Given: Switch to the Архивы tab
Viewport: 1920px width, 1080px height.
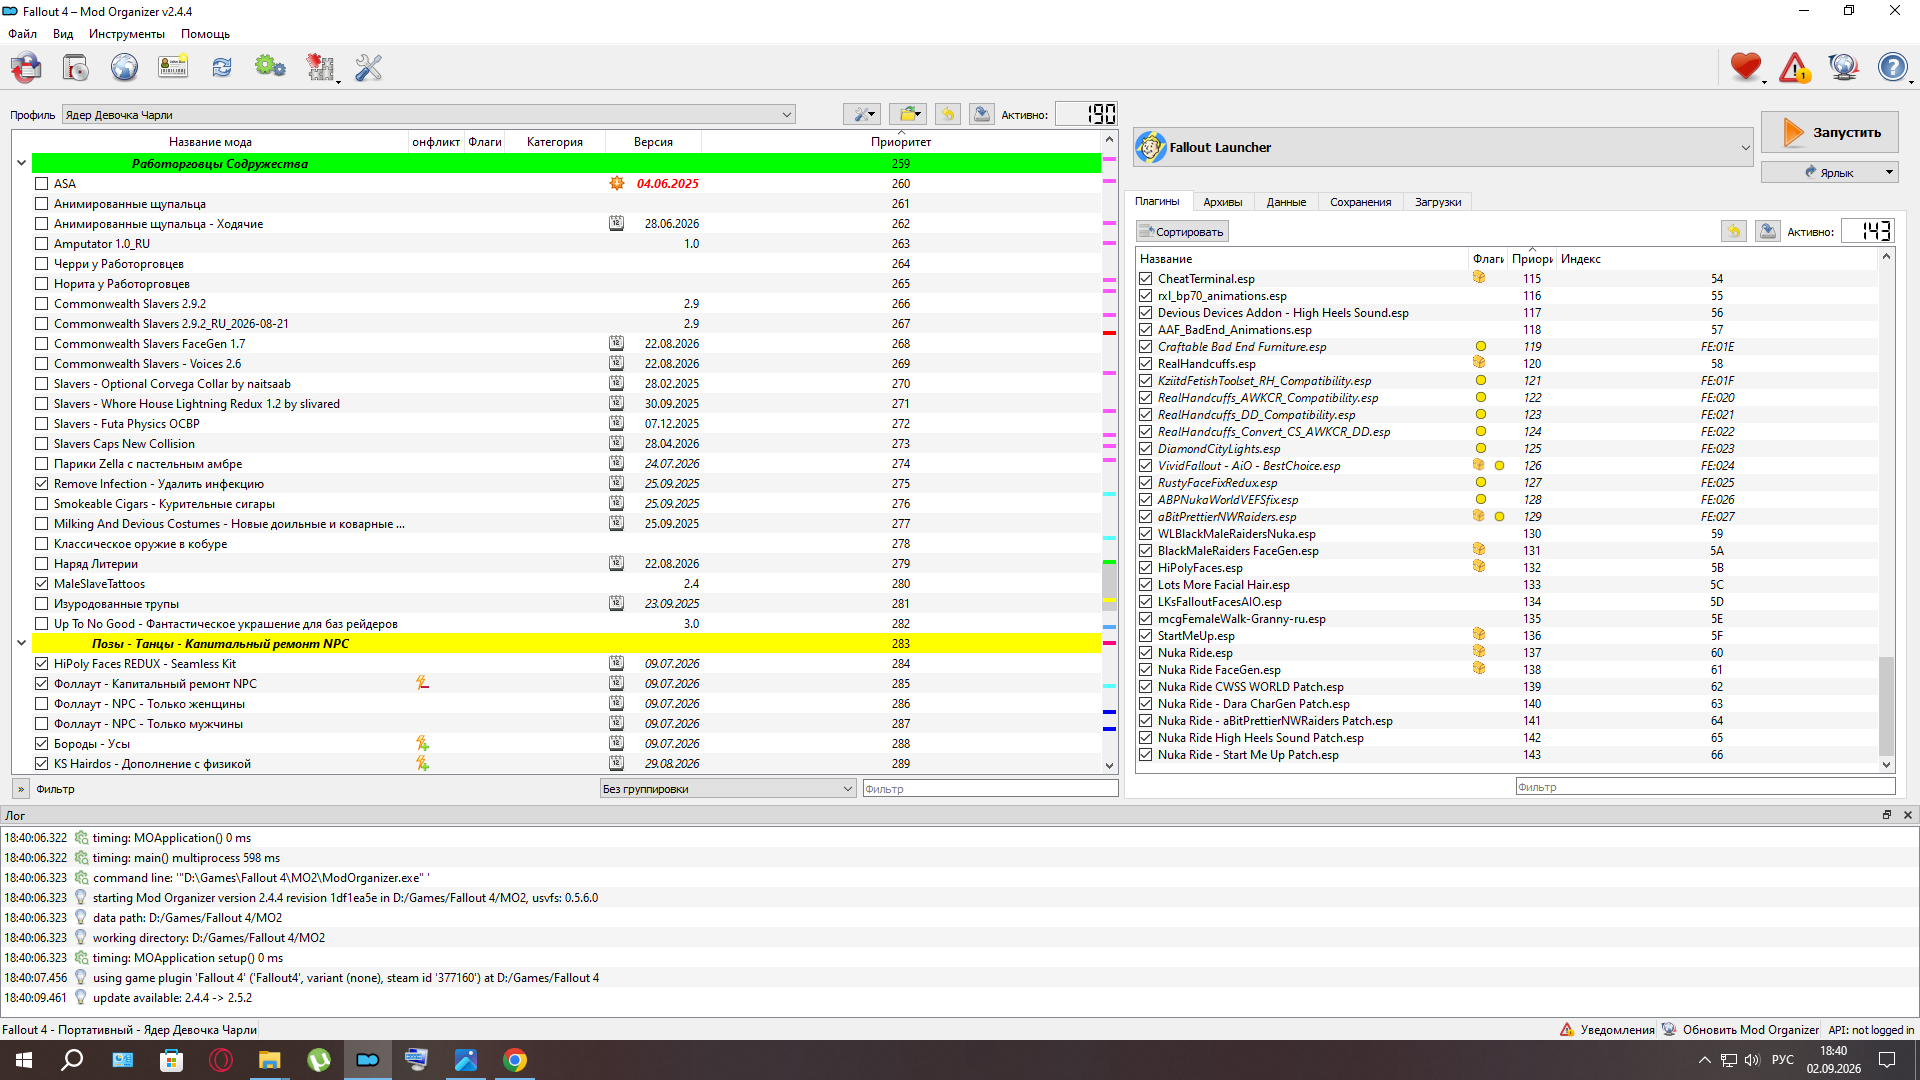Looking at the screenshot, I should [x=1222, y=202].
